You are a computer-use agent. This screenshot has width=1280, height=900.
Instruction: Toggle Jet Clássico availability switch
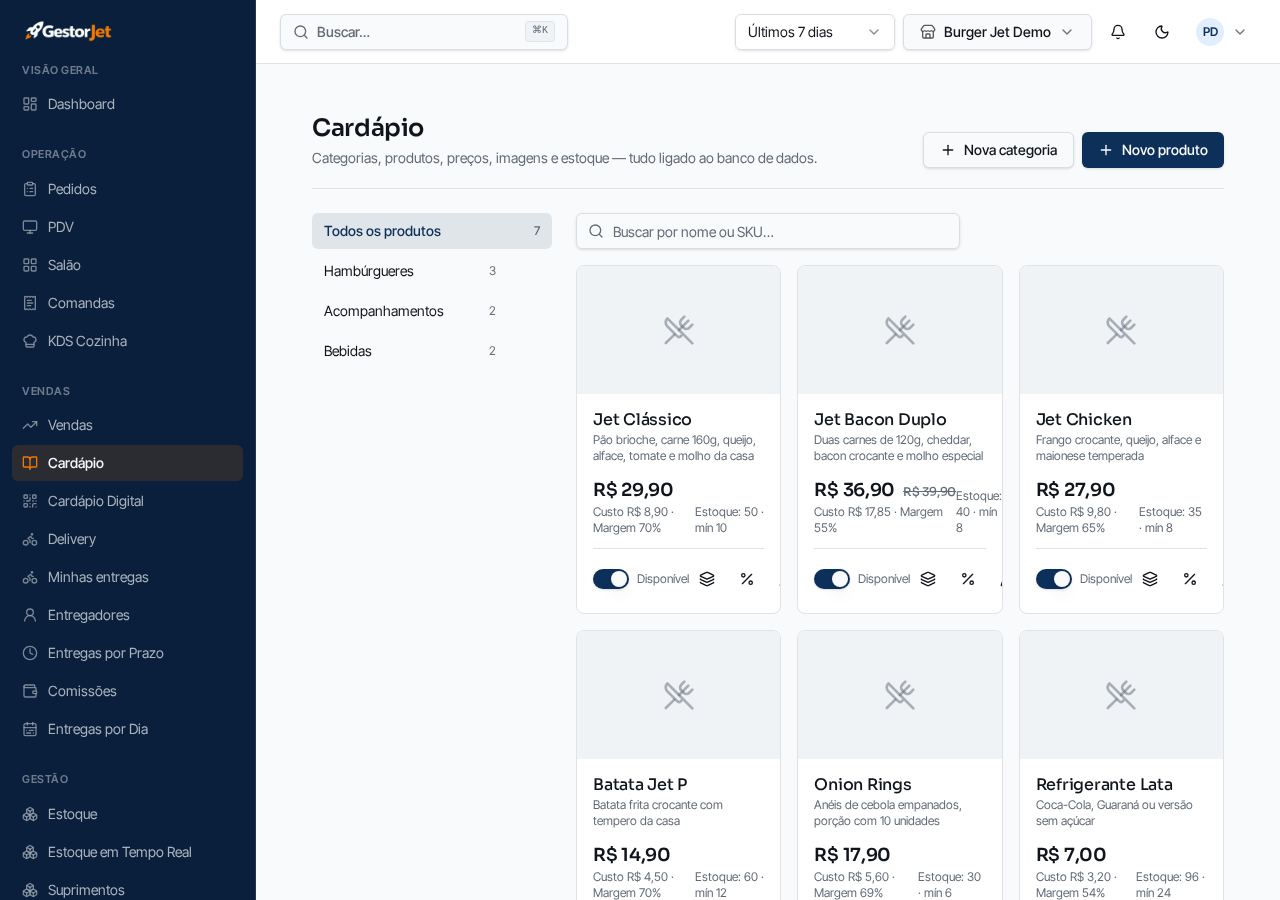pos(611,579)
